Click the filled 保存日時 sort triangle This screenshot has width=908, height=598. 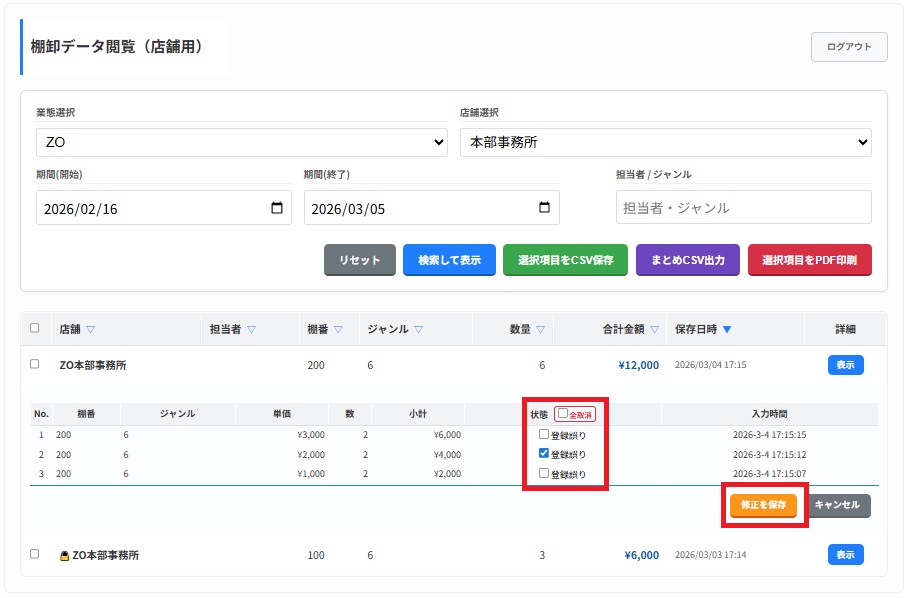(727, 329)
